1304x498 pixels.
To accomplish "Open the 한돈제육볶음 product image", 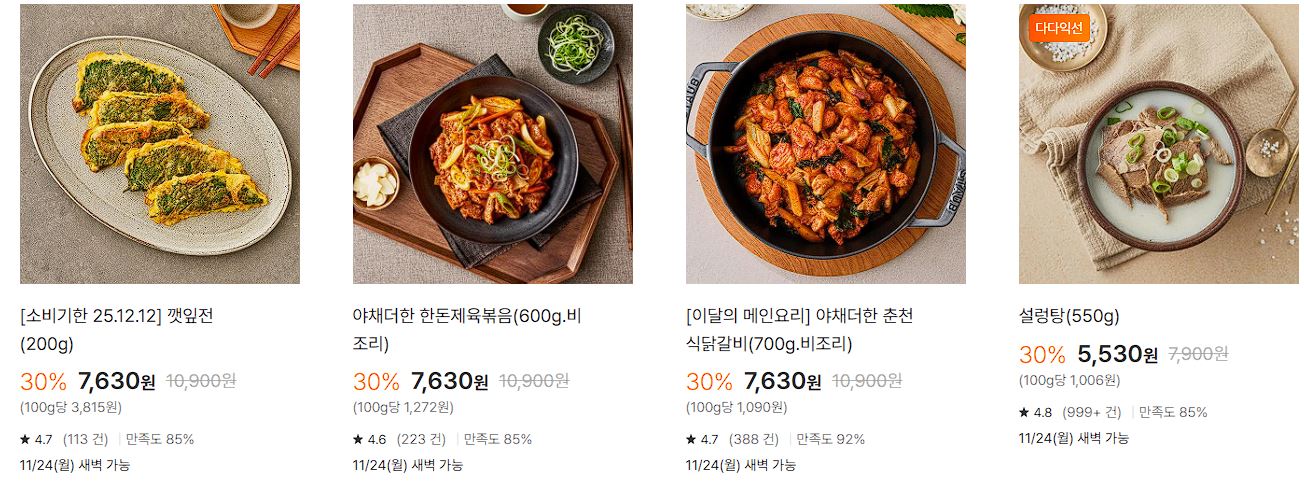I will 493,144.
